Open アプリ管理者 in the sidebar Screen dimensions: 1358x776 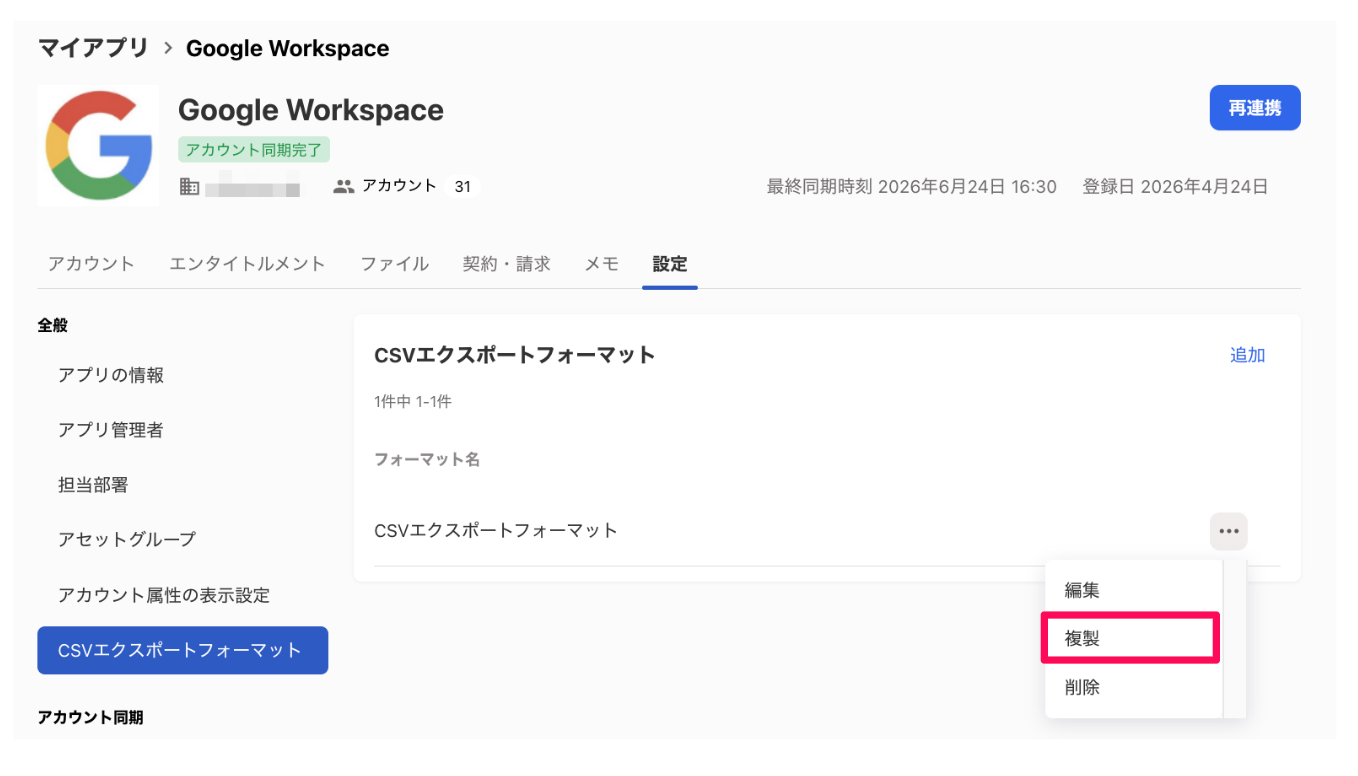pos(111,430)
